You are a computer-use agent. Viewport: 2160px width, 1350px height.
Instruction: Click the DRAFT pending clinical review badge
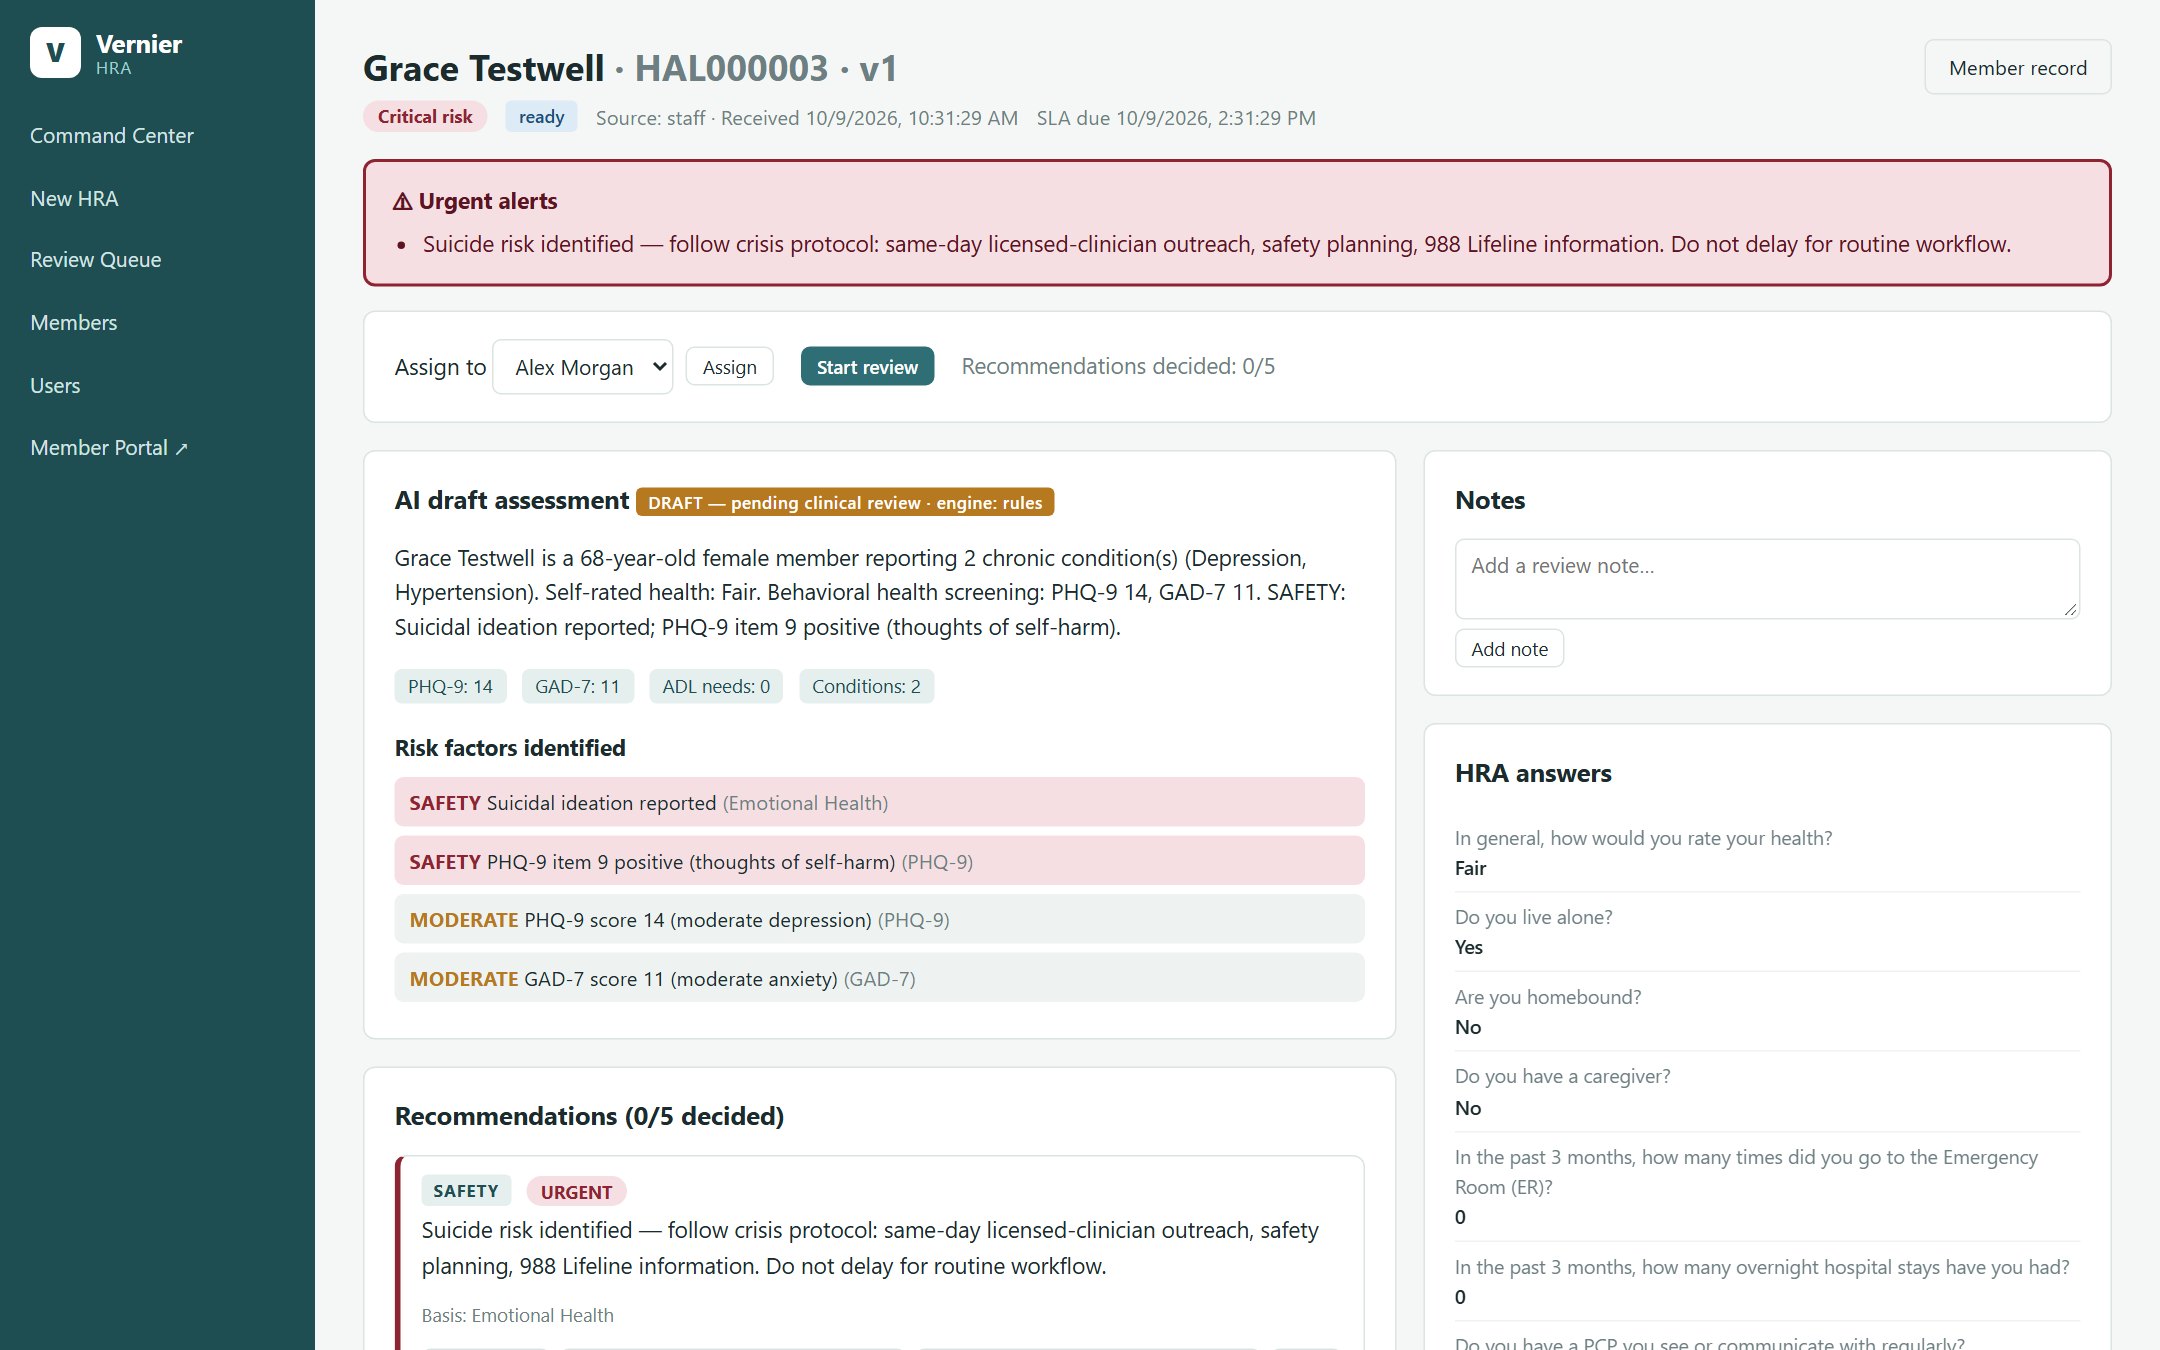[845, 502]
